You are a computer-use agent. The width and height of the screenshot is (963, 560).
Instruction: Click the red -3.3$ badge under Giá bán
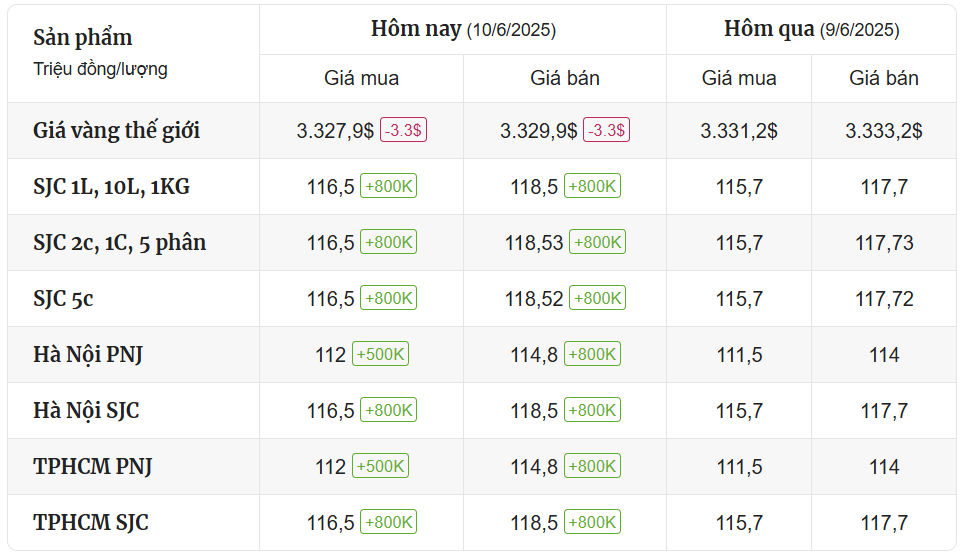coord(607,131)
